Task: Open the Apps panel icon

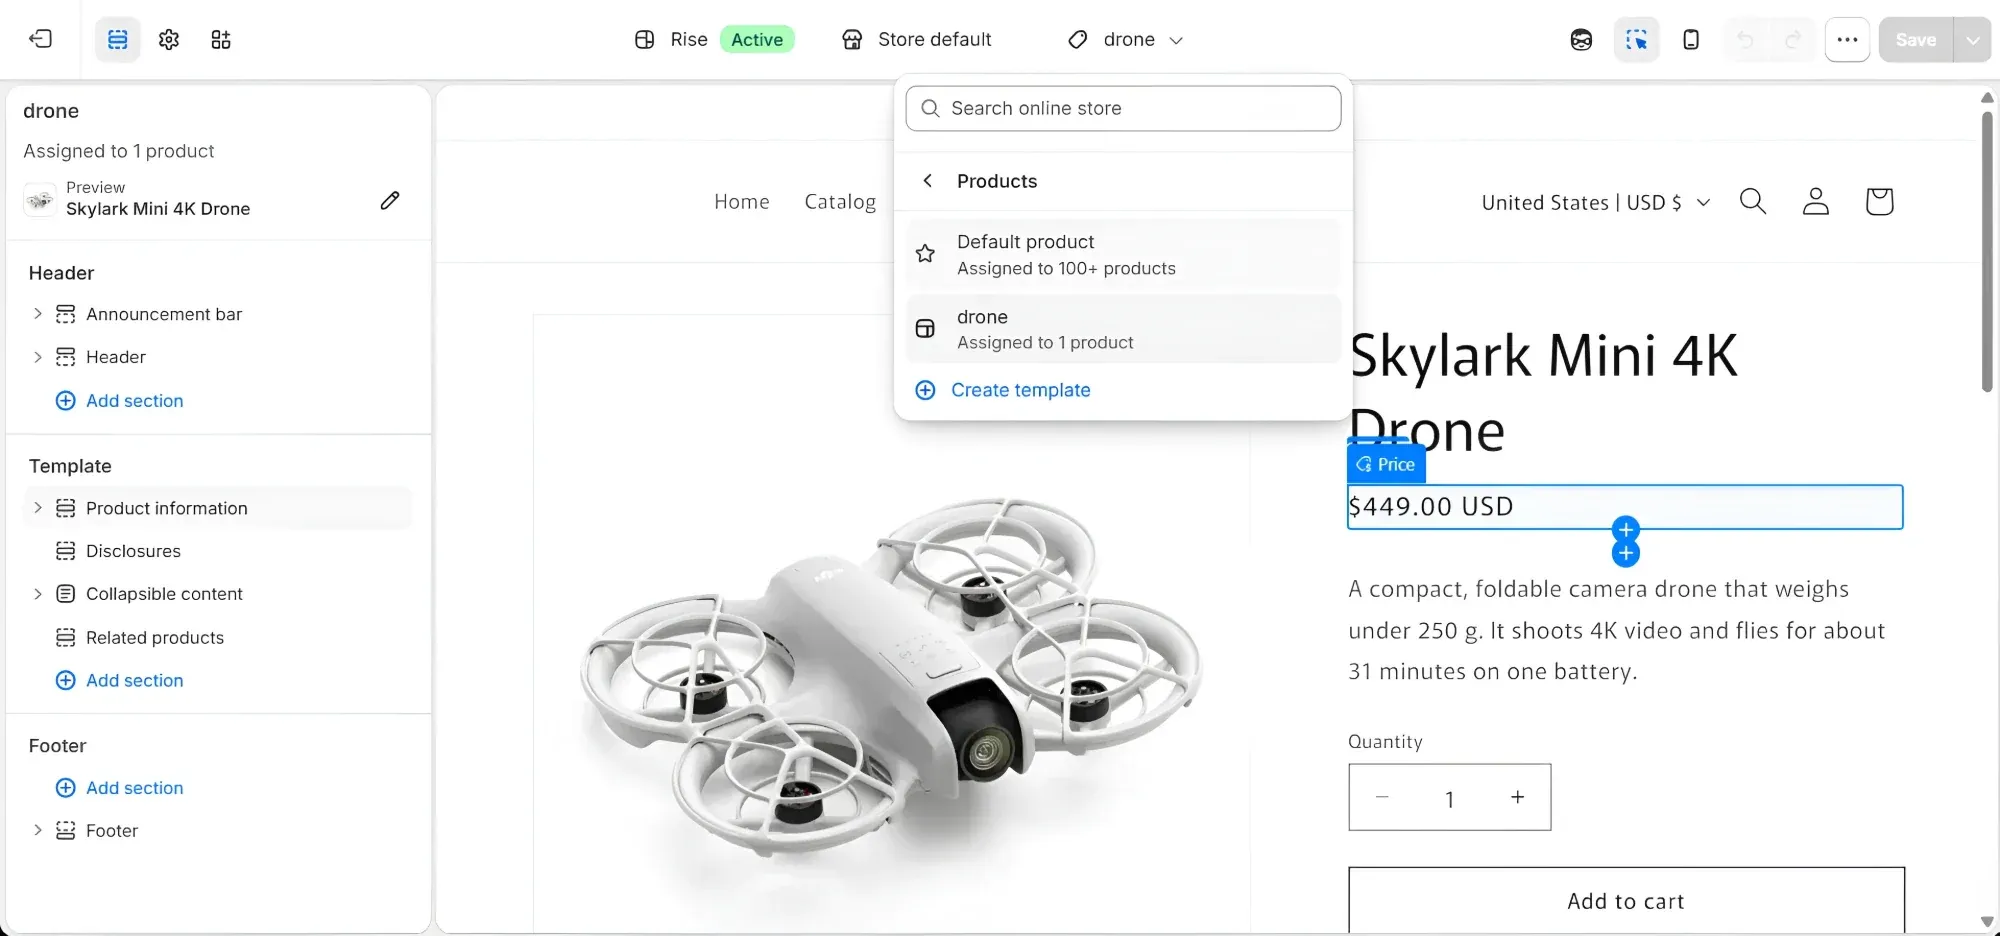Action: (x=221, y=39)
